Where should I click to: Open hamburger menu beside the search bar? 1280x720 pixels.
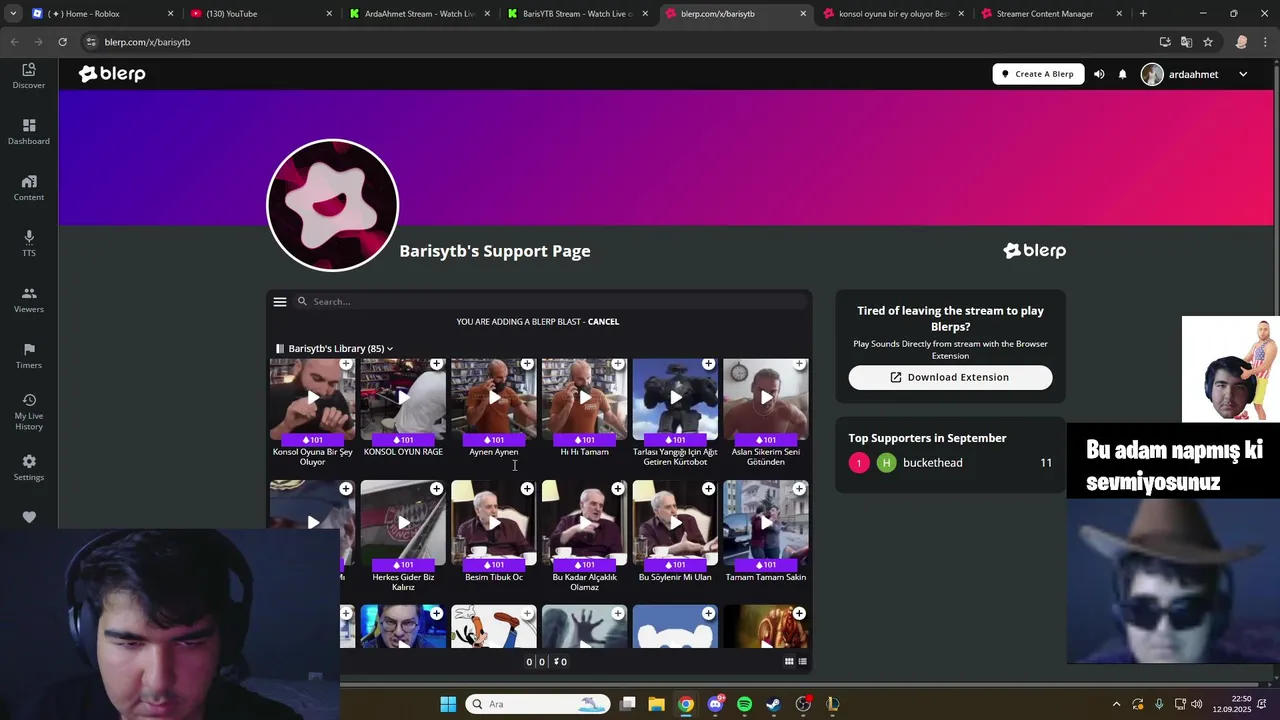click(280, 301)
